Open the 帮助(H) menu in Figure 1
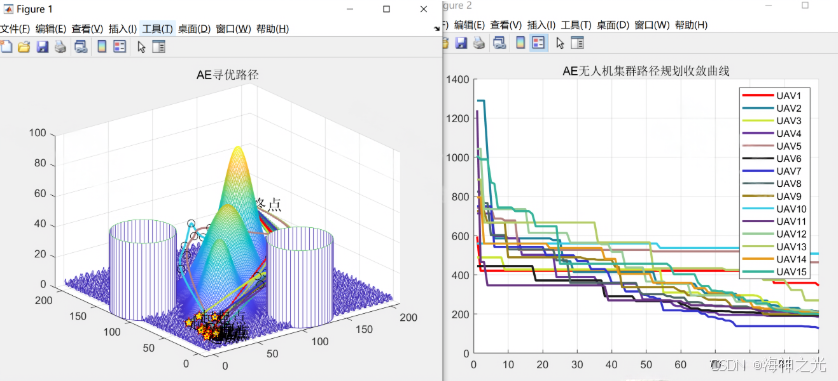 (273, 29)
